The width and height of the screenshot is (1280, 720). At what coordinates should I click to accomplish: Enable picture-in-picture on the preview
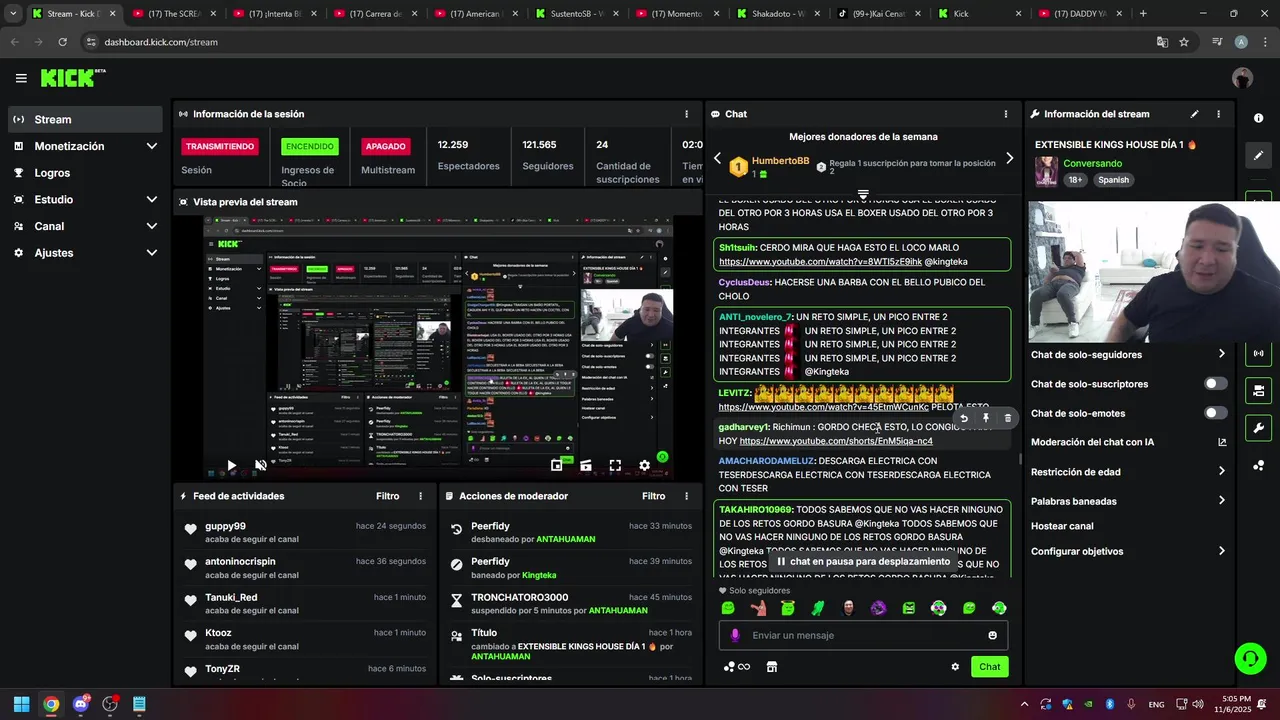pos(556,465)
